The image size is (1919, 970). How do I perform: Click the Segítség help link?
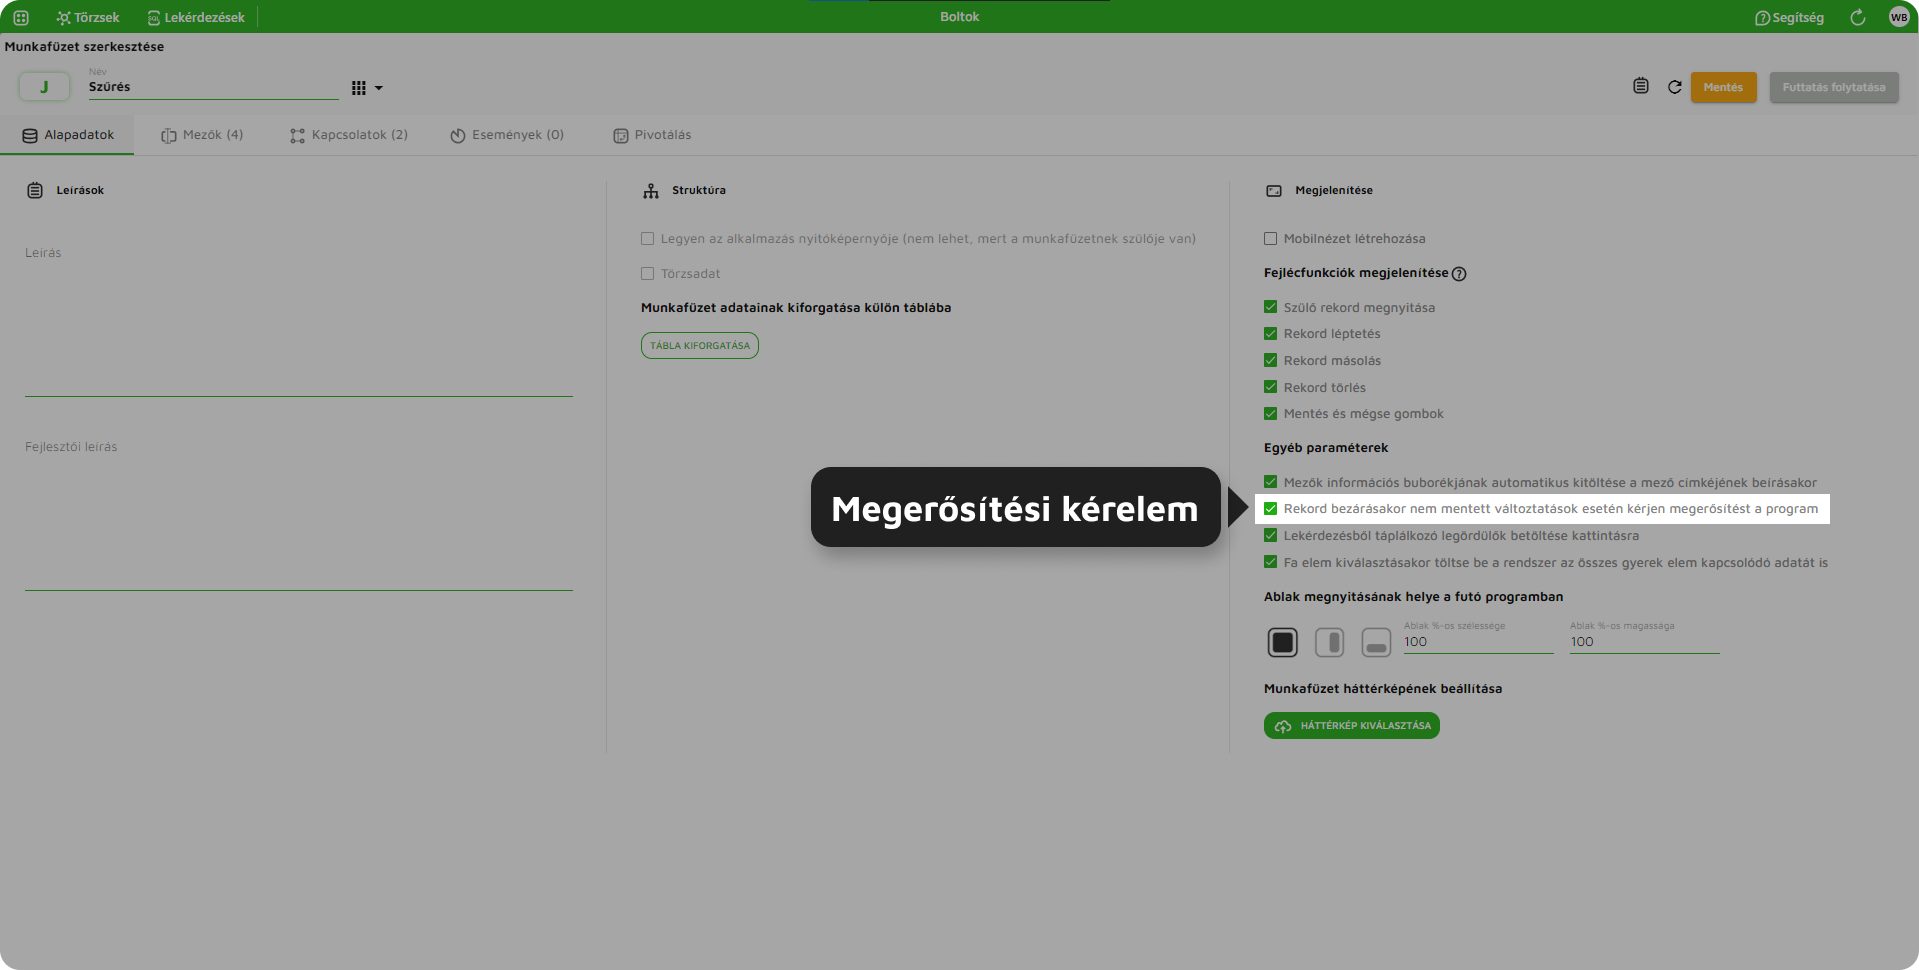pos(1789,17)
